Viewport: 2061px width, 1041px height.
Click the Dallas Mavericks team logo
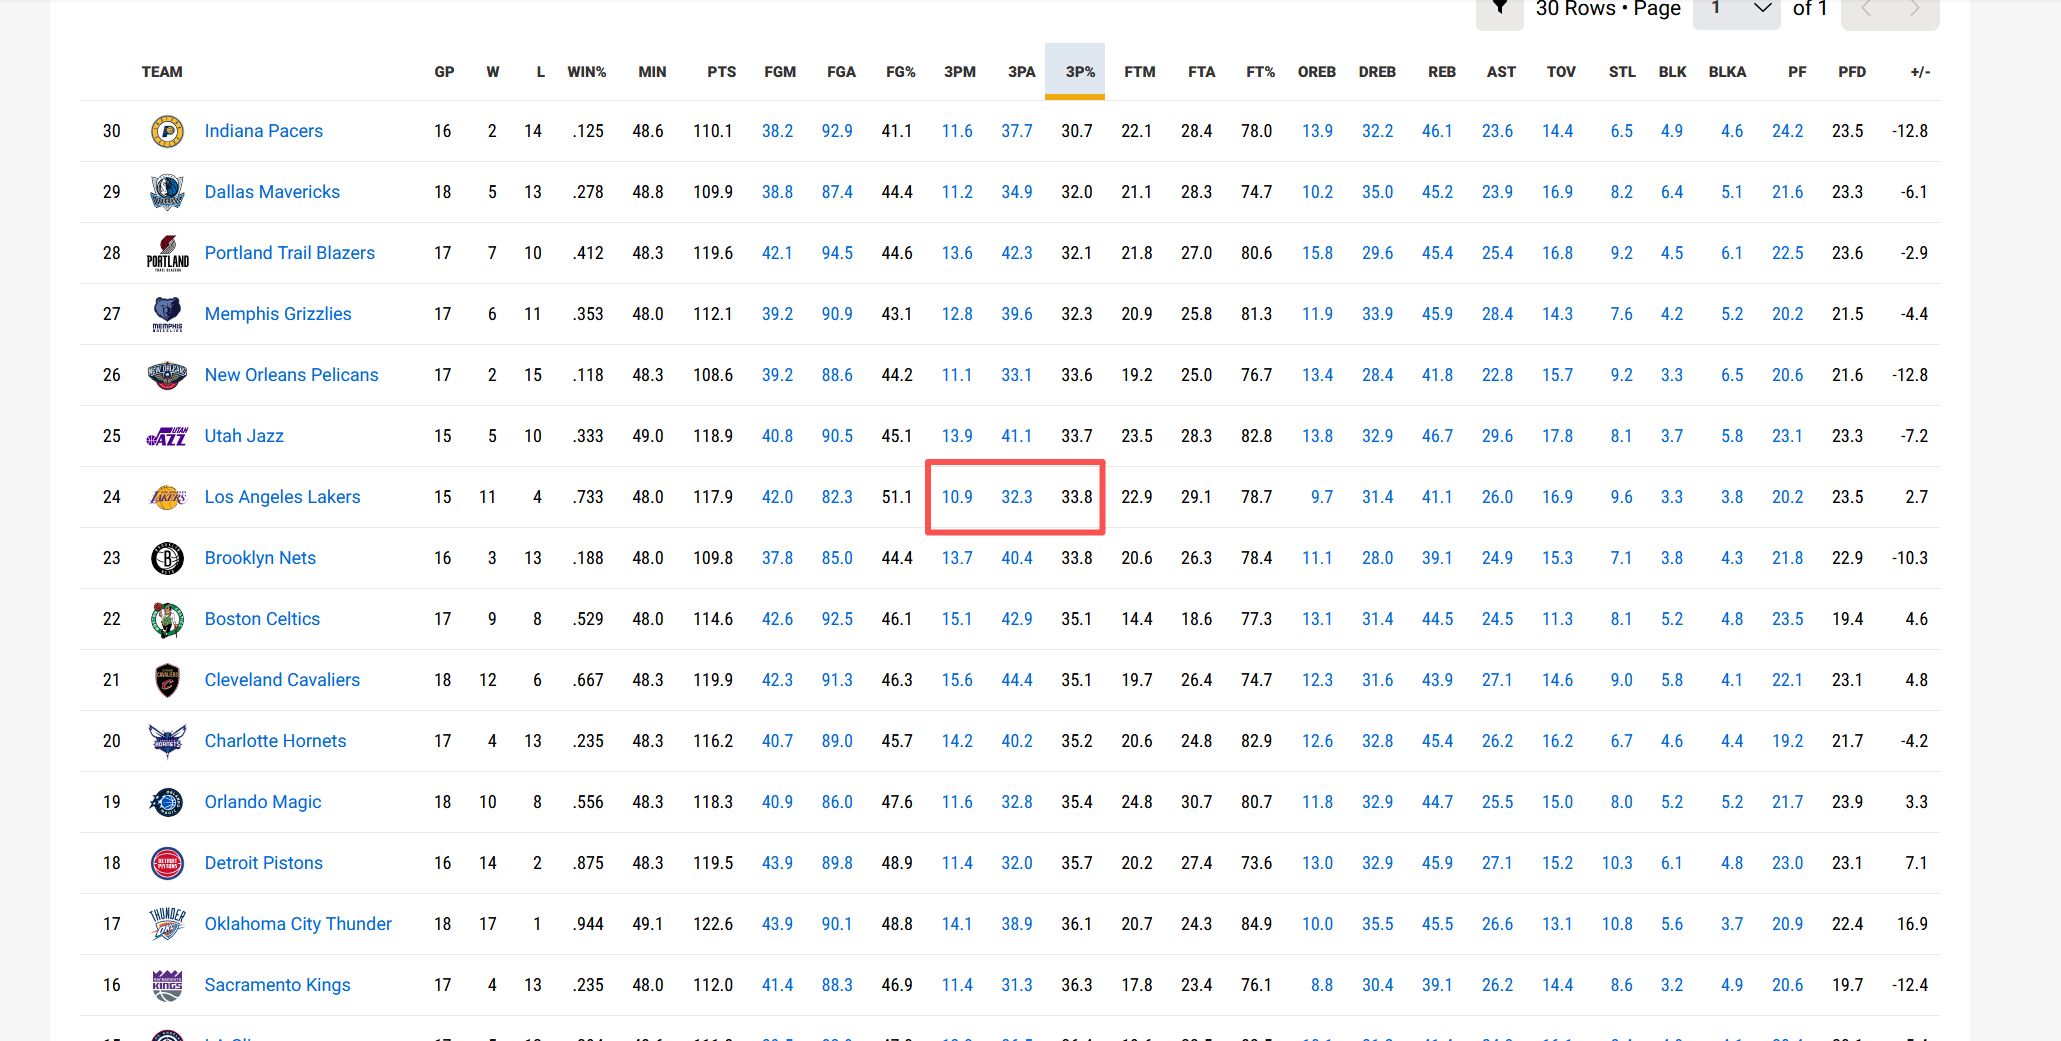pos(167,192)
